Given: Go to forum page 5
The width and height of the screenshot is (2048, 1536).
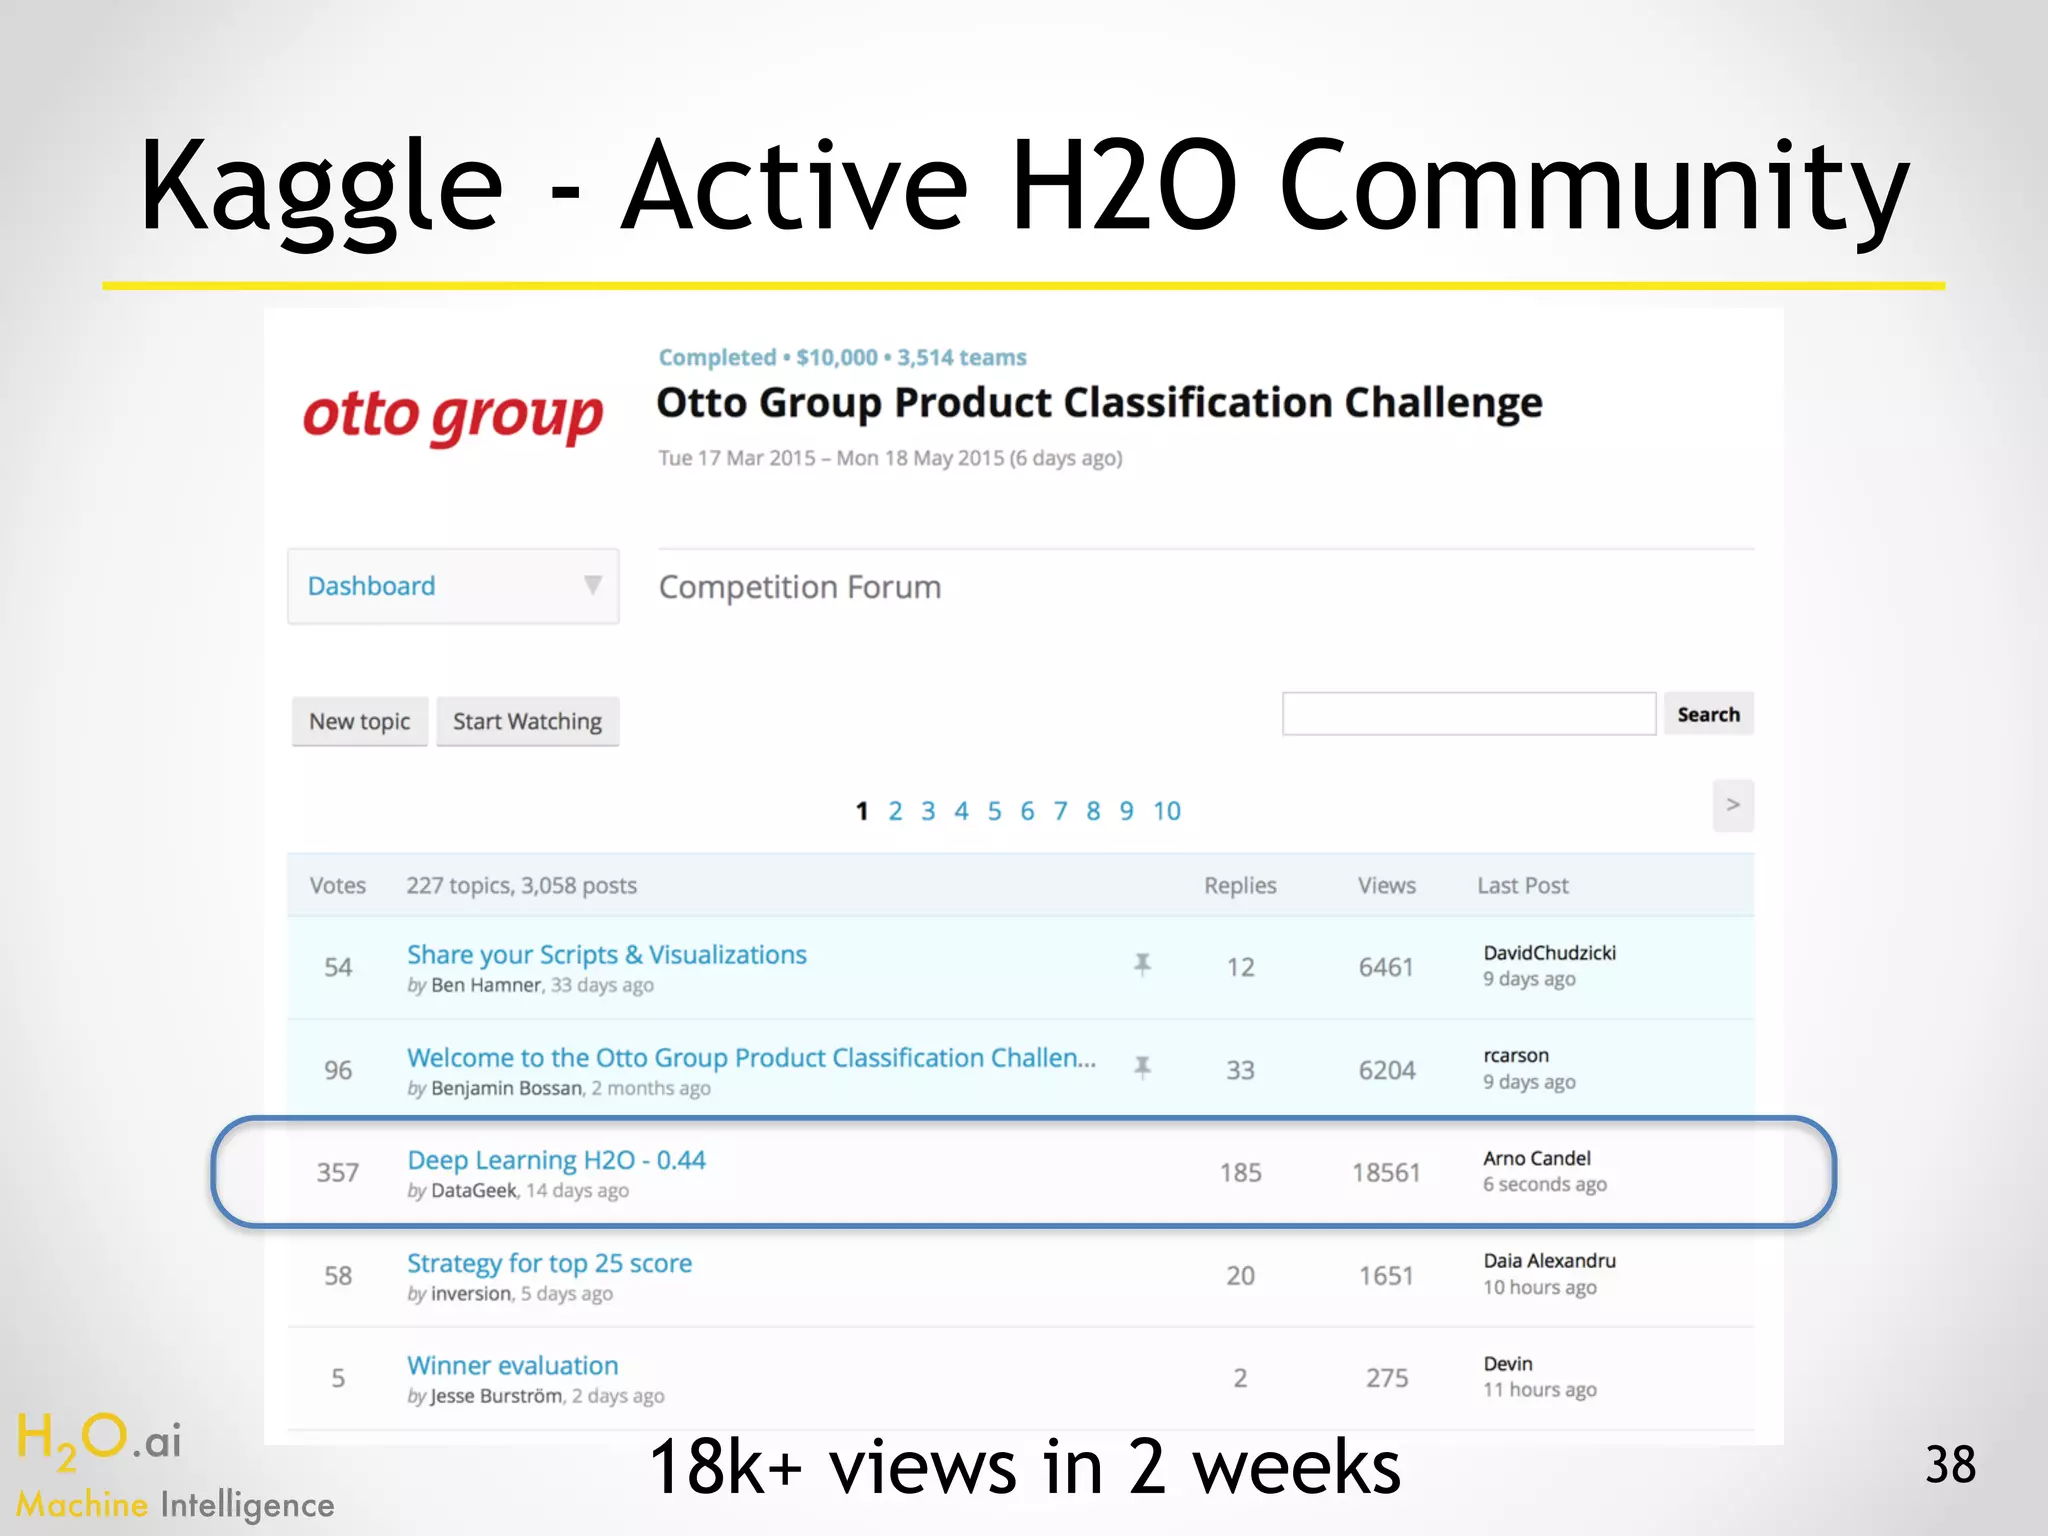Looking at the screenshot, I should point(994,811).
